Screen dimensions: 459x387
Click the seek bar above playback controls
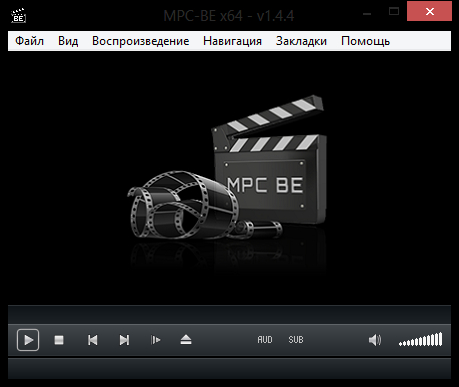pos(229,314)
